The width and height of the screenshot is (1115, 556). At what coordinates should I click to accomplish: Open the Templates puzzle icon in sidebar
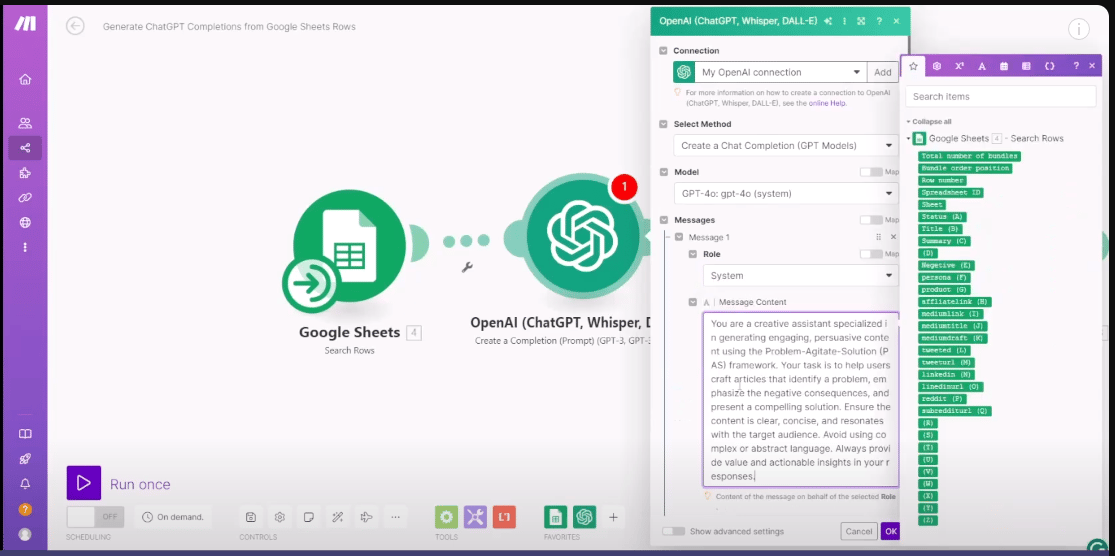(25, 173)
